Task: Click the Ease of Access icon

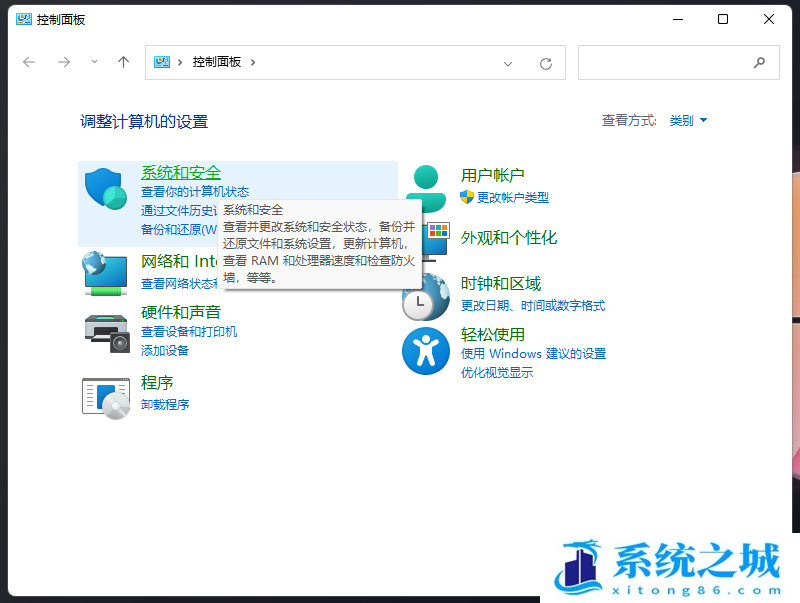Action: click(x=425, y=351)
